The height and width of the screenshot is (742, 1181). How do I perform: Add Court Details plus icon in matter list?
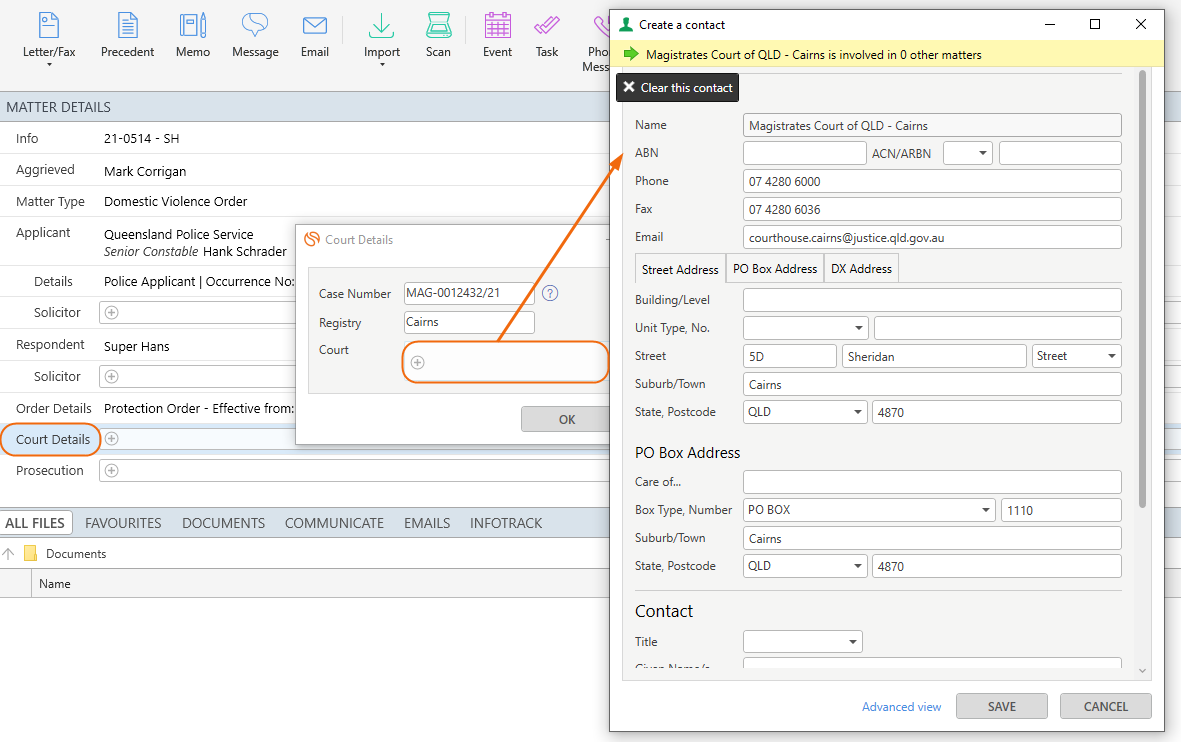click(x=111, y=438)
